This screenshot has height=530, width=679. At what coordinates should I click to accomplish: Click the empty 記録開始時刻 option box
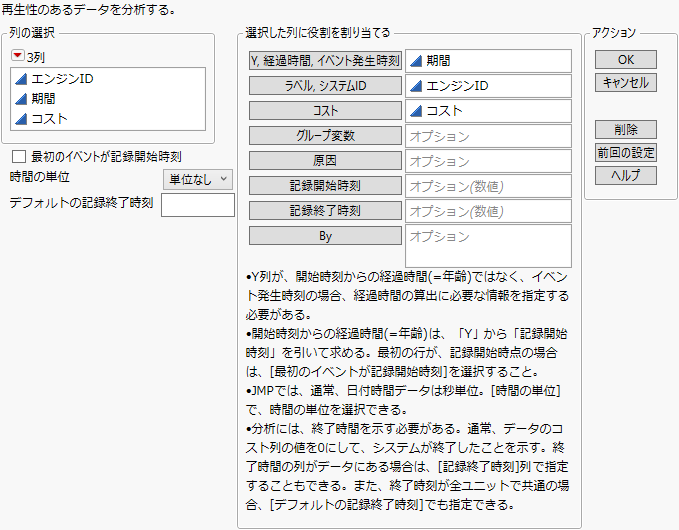[x=488, y=187]
